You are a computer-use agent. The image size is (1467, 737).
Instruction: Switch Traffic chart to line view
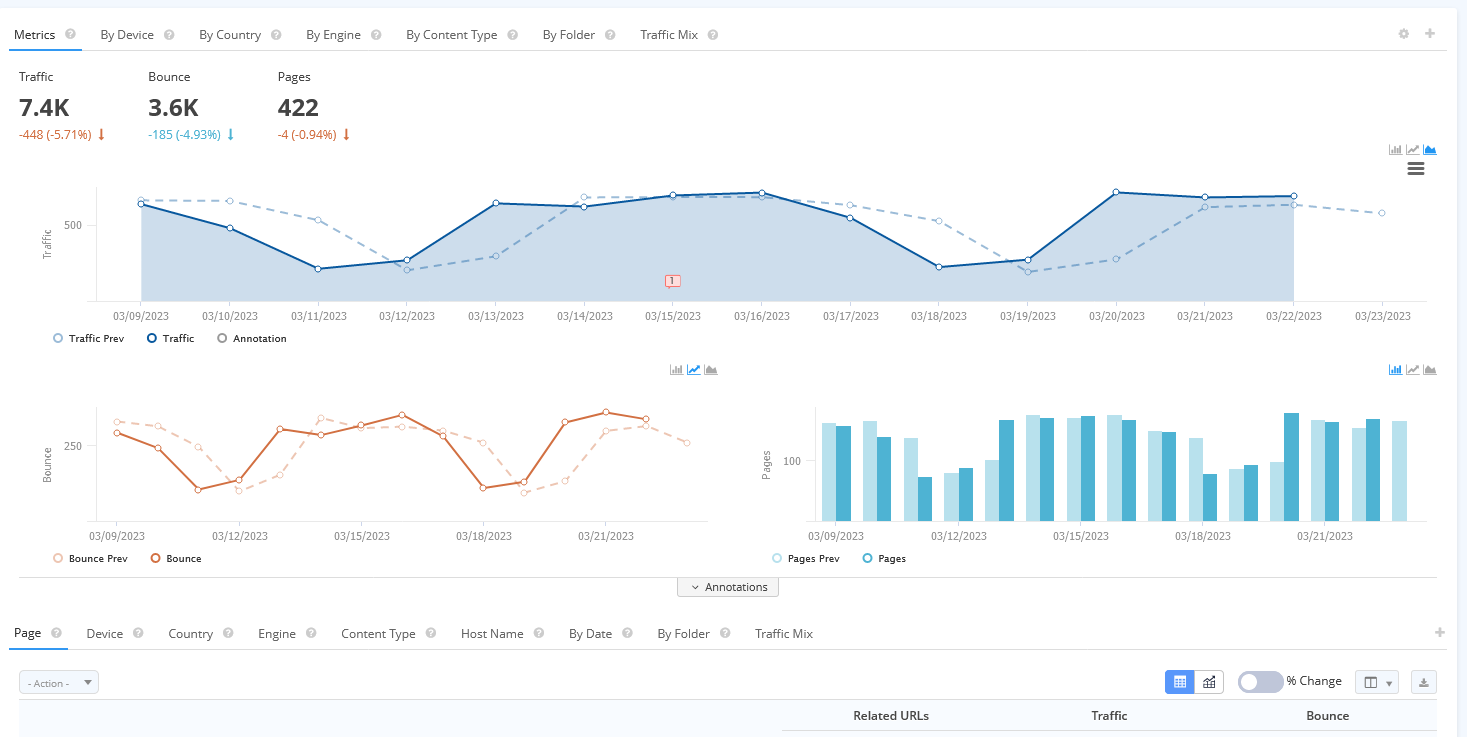(1413, 150)
